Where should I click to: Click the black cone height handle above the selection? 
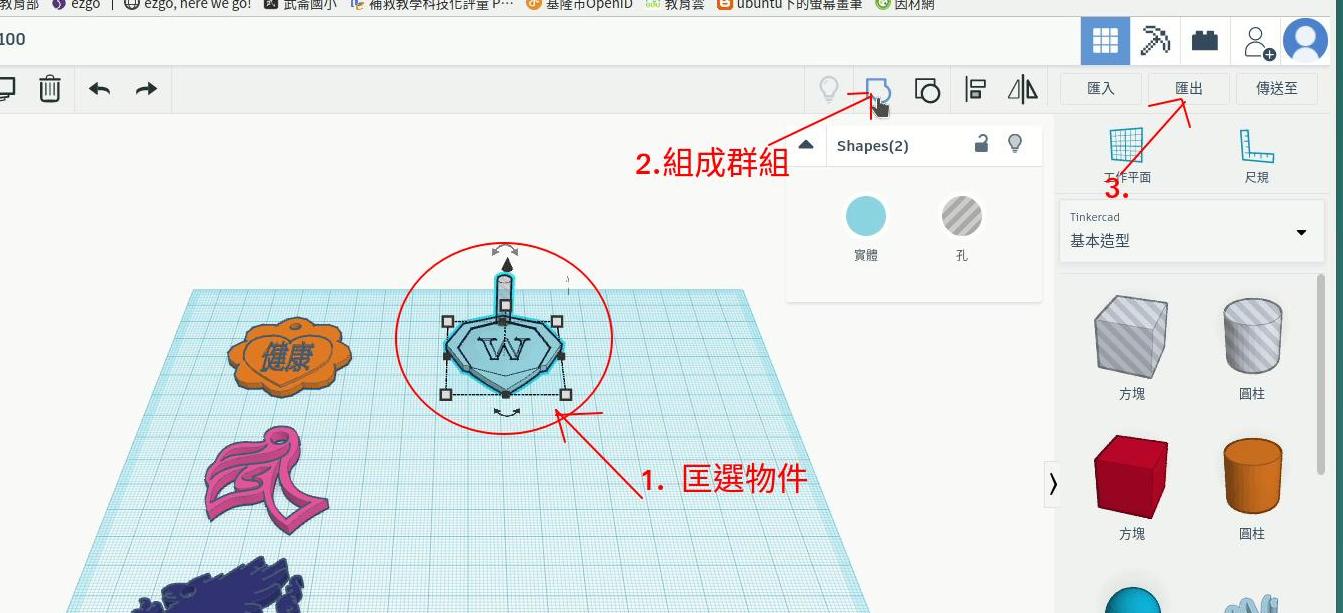pyautogui.click(x=507, y=264)
